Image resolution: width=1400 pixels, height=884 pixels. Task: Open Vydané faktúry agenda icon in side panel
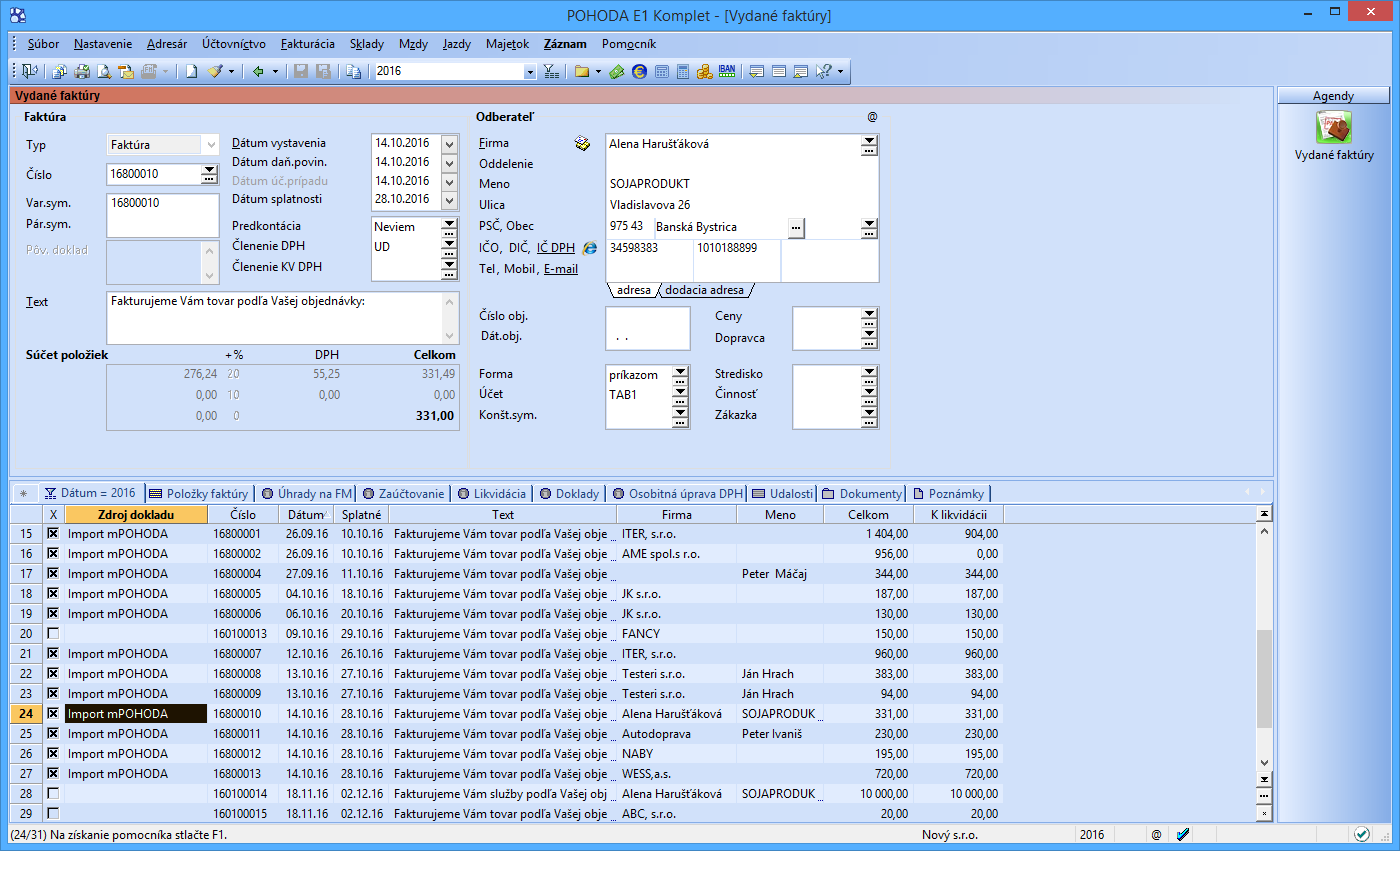[1333, 127]
